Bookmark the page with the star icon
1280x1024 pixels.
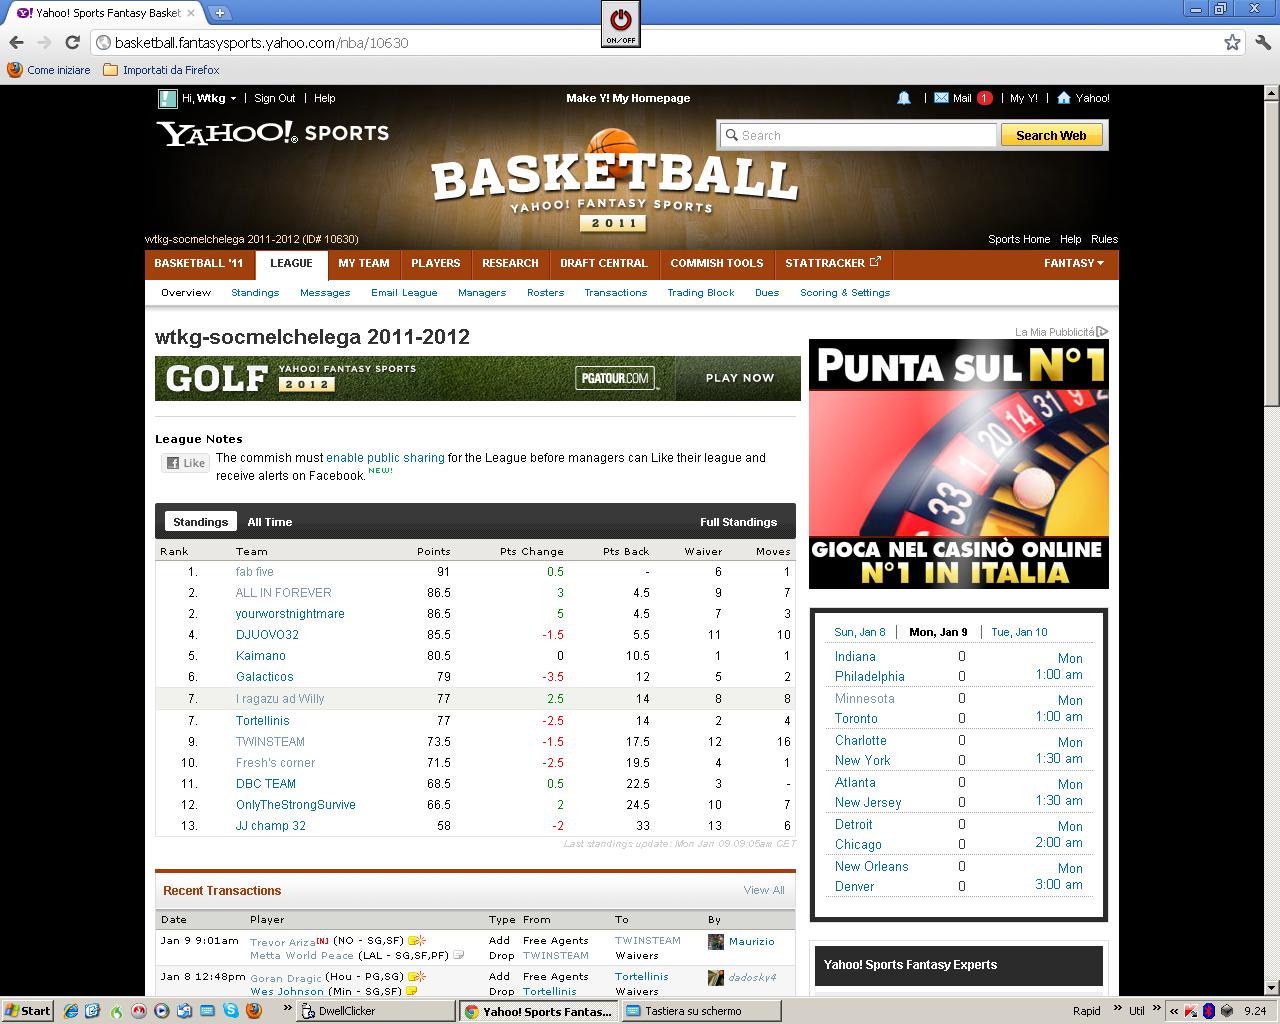pyautogui.click(x=1232, y=42)
